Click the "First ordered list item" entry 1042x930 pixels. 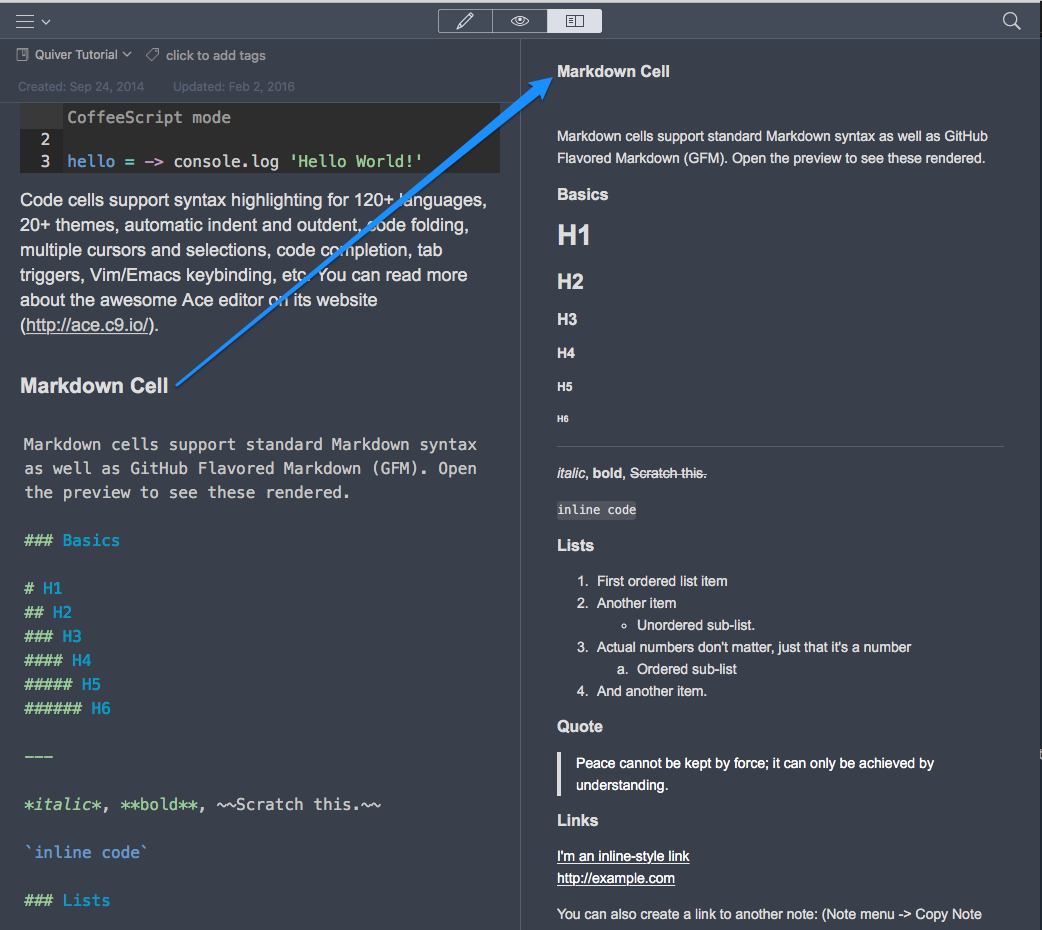tap(662, 581)
